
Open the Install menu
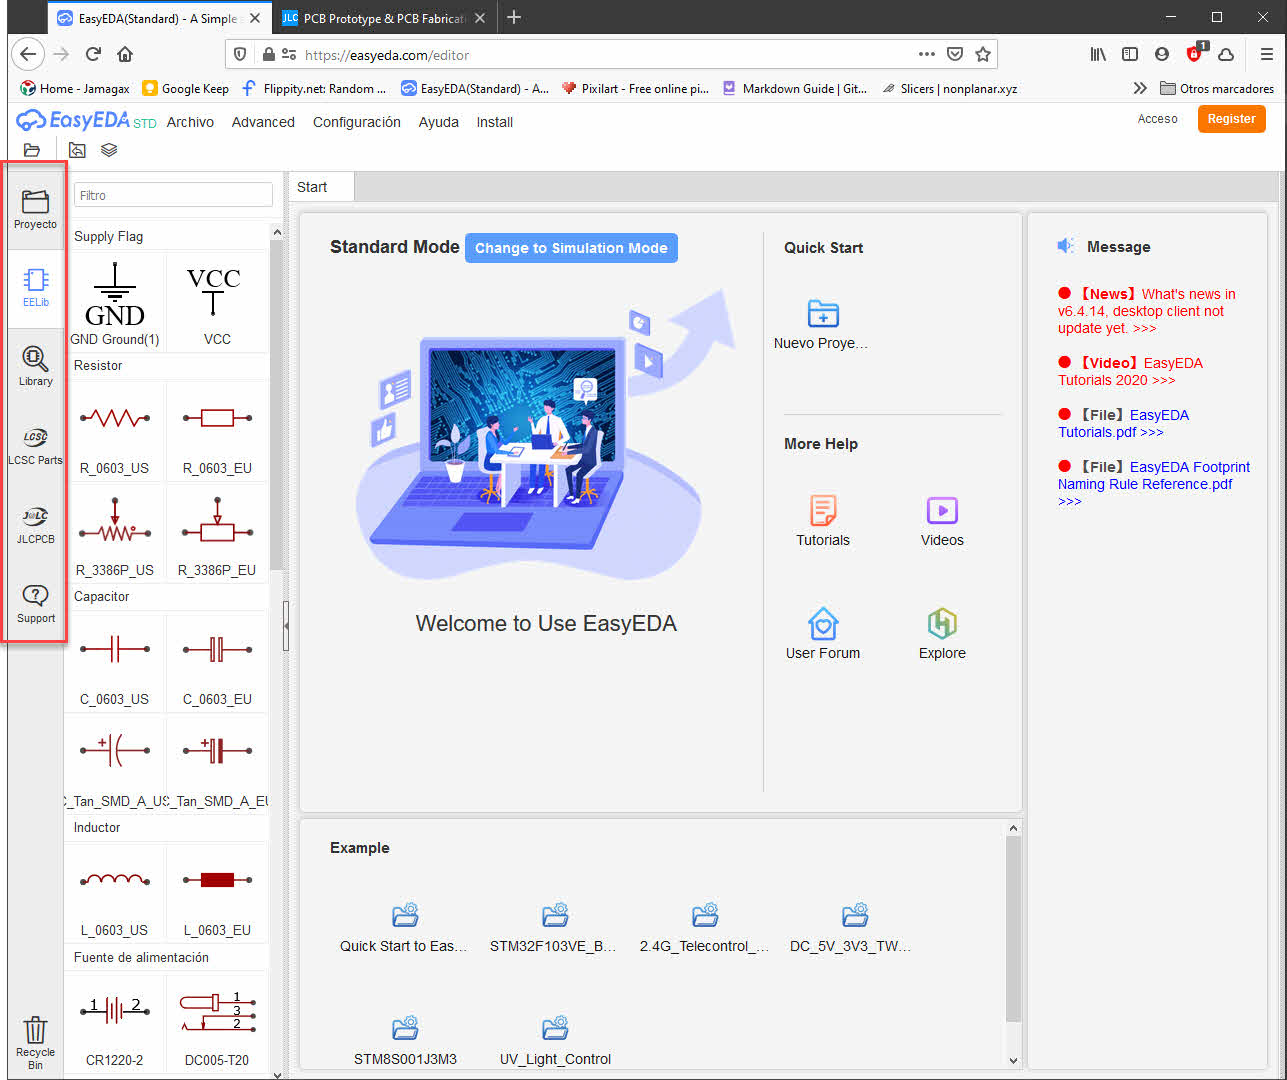tap(494, 122)
